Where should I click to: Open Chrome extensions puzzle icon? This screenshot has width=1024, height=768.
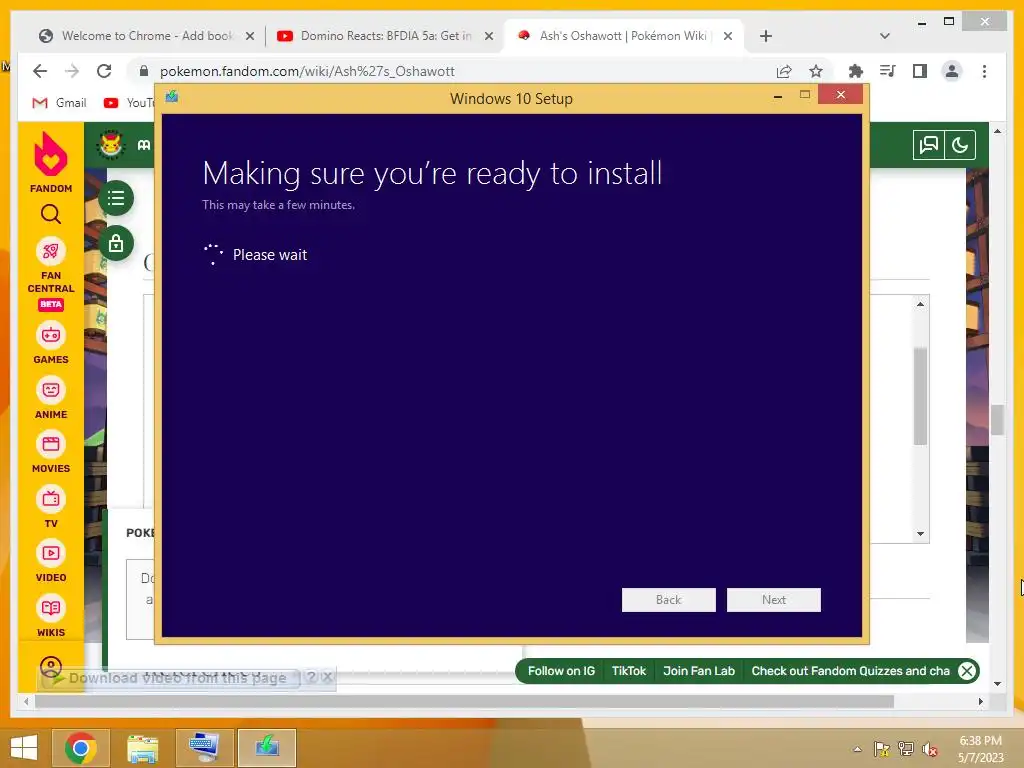click(x=856, y=71)
